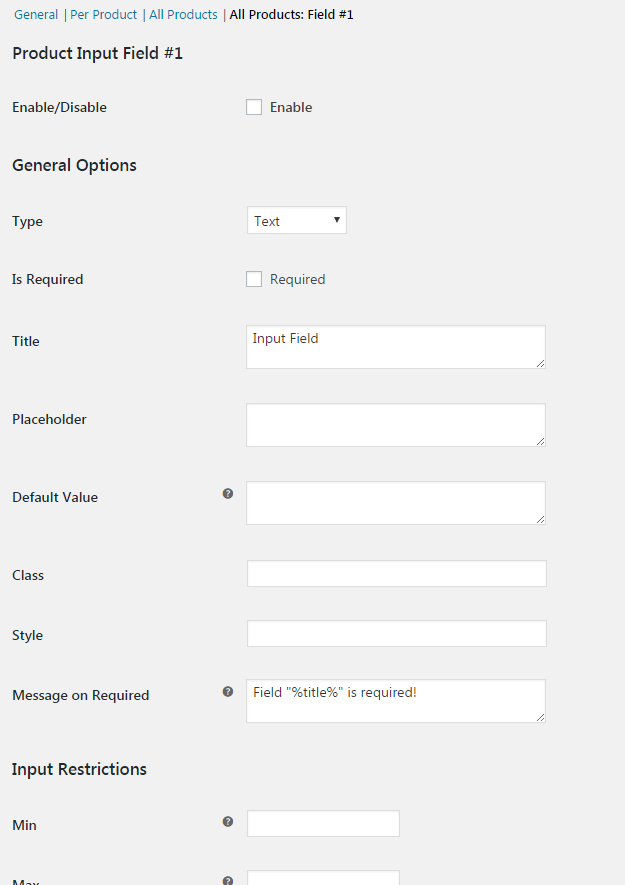Click help icon beside Message on Required
The width and height of the screenshot is (625, 885).
click(228, 691)
